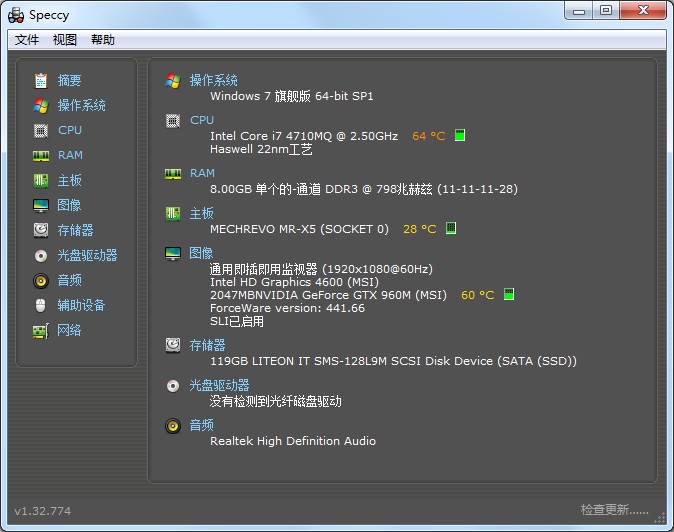Click the speaker icon beside 音频 heading
674x532 pixels.
173,426
